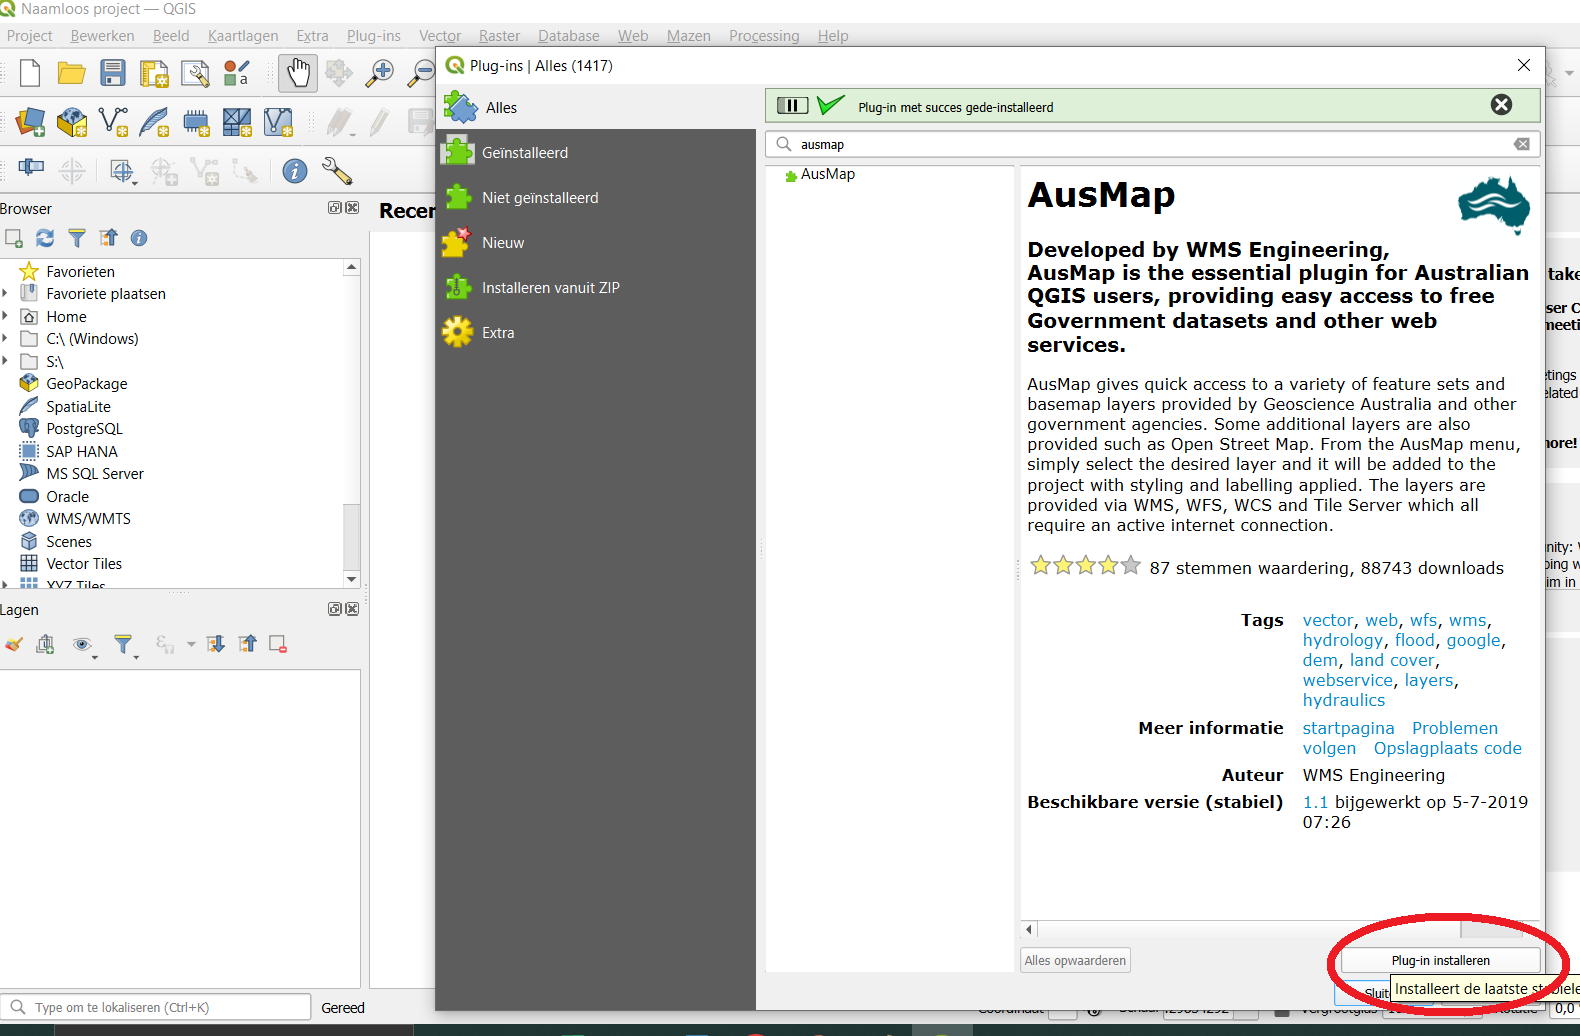Image resolution: width=1580 pixels, height=1036 pixels.
Task: Refresh the Browser panel
Action: click(x=45, y=238)
